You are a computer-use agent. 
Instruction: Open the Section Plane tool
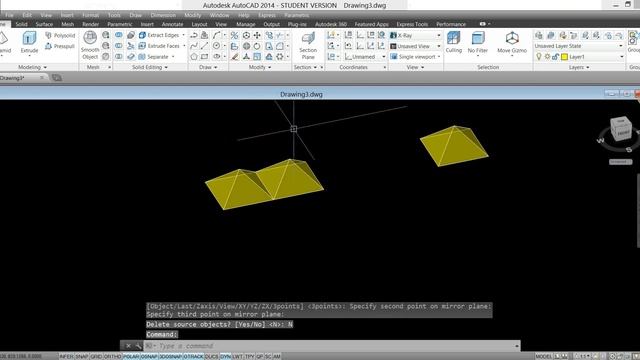point(308,46)
